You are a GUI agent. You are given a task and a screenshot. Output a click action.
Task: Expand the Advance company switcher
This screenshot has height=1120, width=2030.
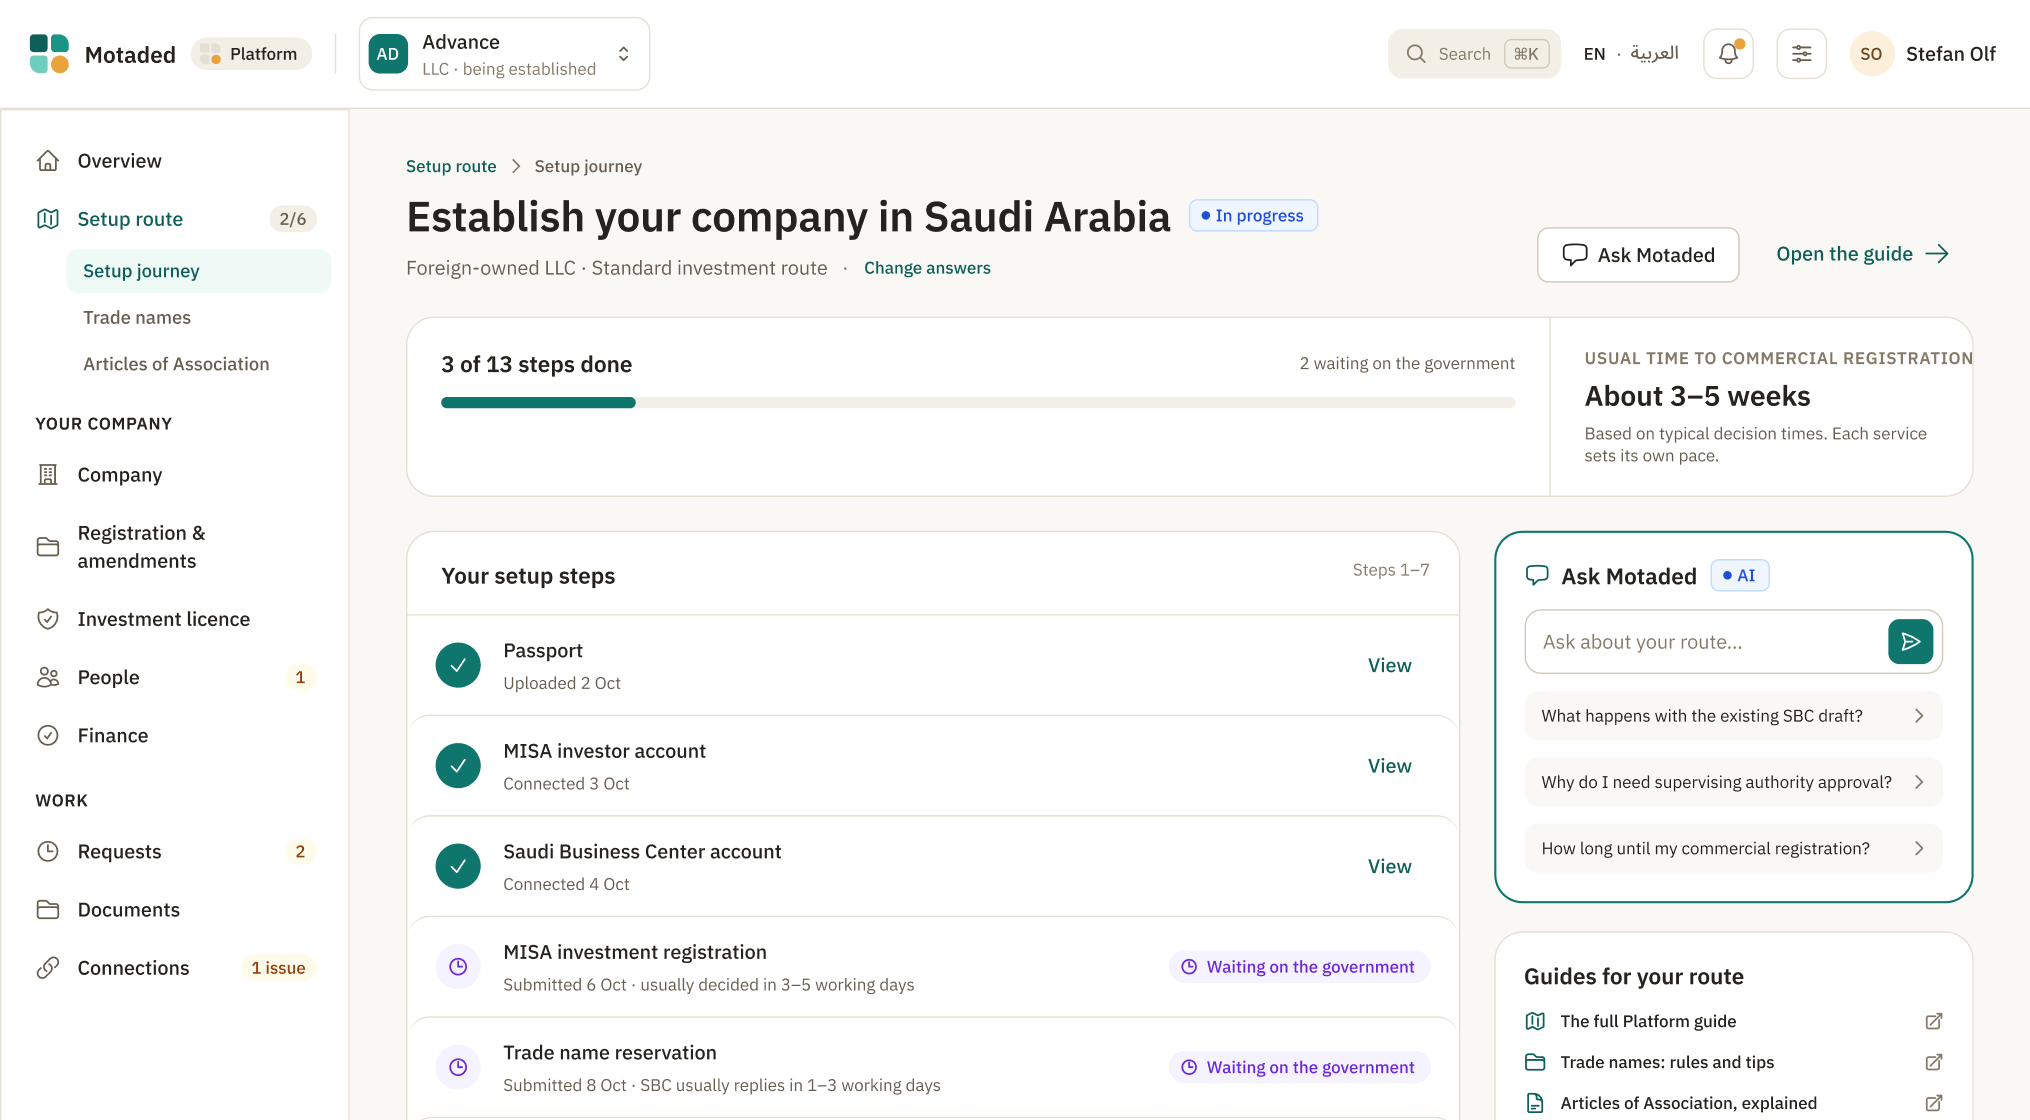[504, 54]
